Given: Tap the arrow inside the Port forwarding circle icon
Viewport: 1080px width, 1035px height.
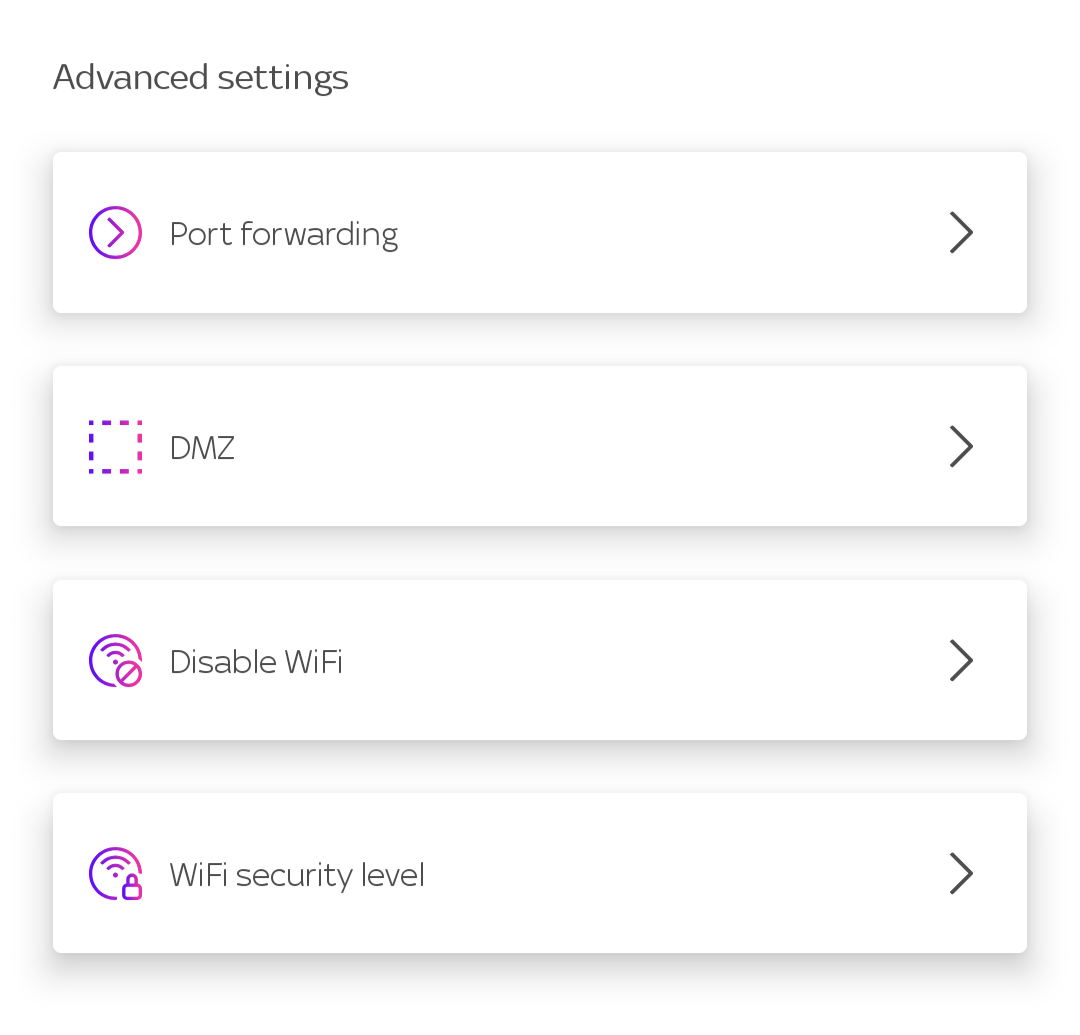Looking at the screenshot, I should coord(116,233).
